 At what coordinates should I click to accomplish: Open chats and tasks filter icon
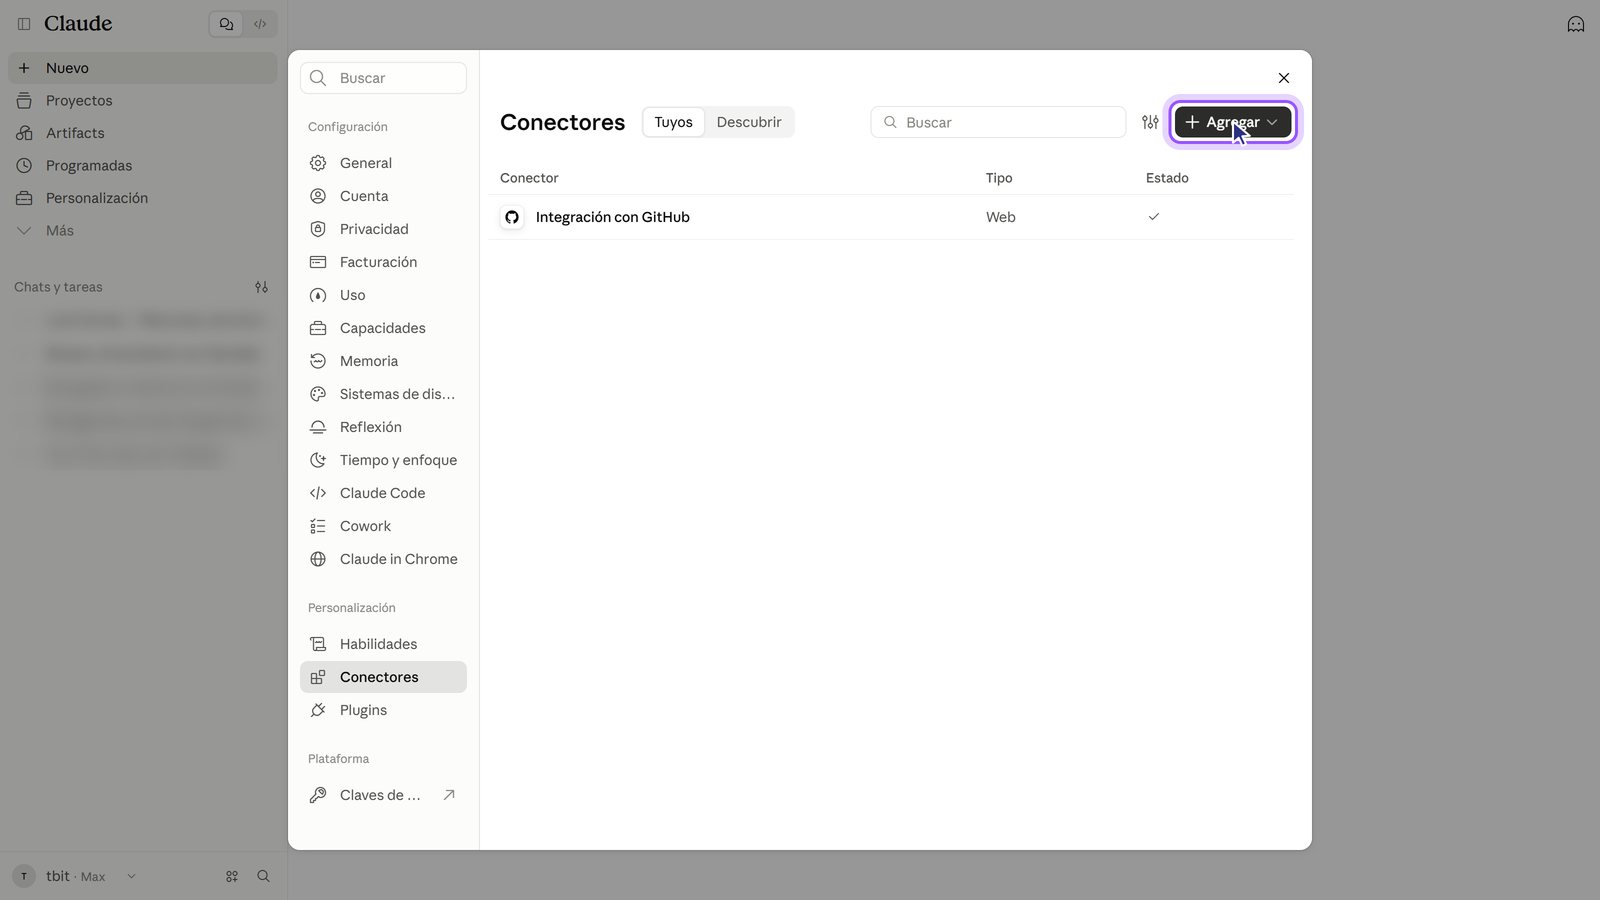261,287
